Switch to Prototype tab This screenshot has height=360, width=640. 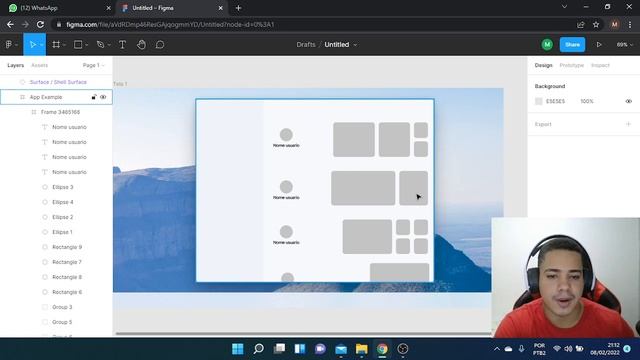point(571,65)
